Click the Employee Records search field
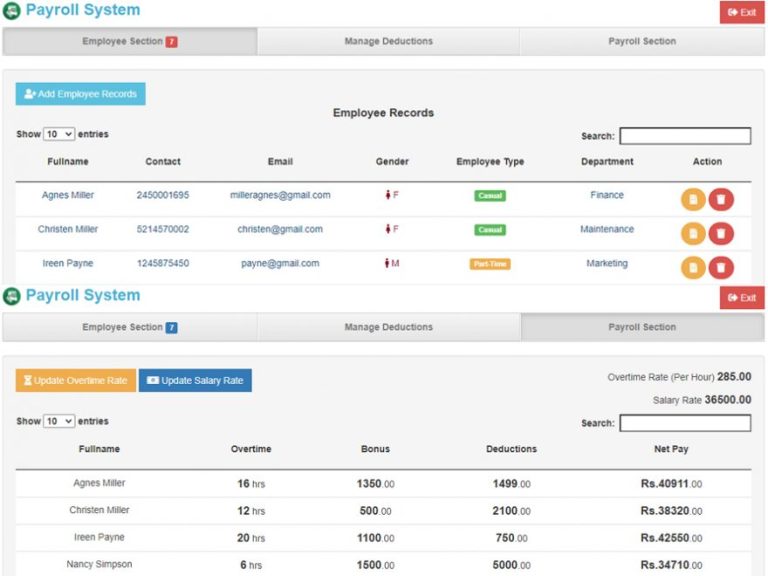 (x=685, y=136)
